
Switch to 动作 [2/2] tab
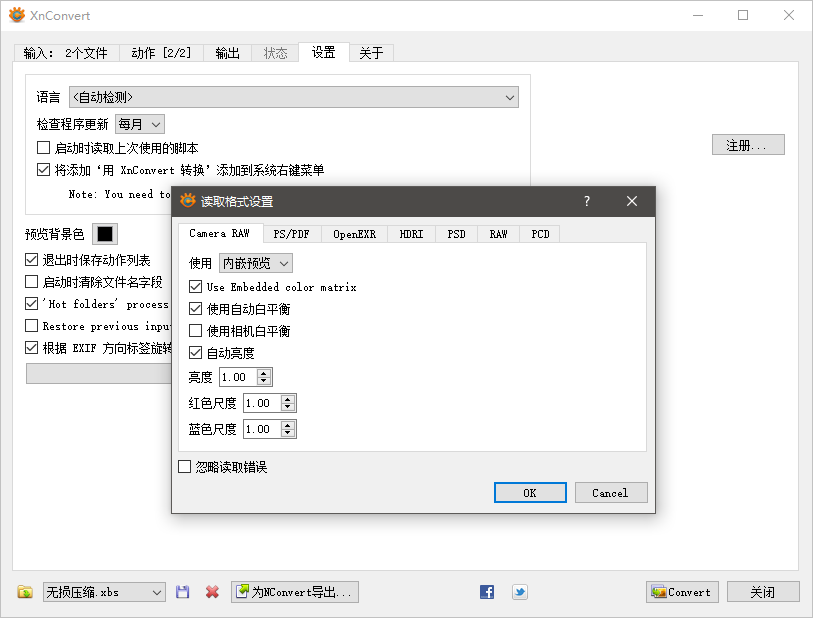161,53
